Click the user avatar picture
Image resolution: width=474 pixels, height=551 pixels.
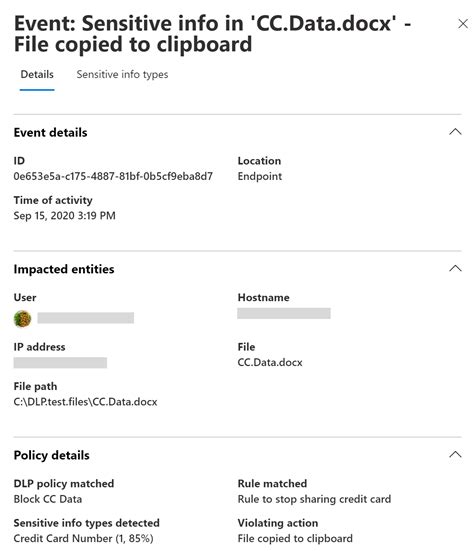(22, 319)
